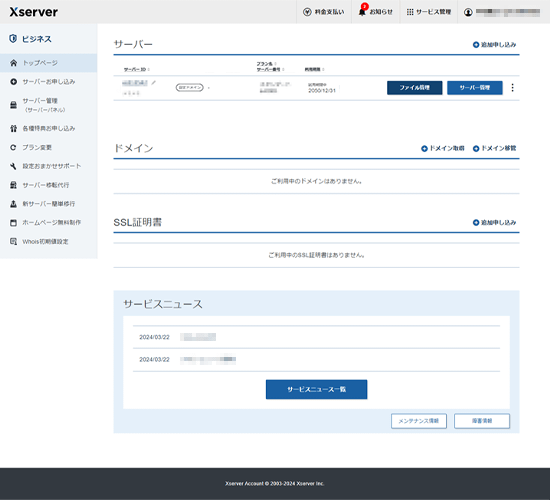
Task: Click the Xserver logo
Action: [34, 12]
